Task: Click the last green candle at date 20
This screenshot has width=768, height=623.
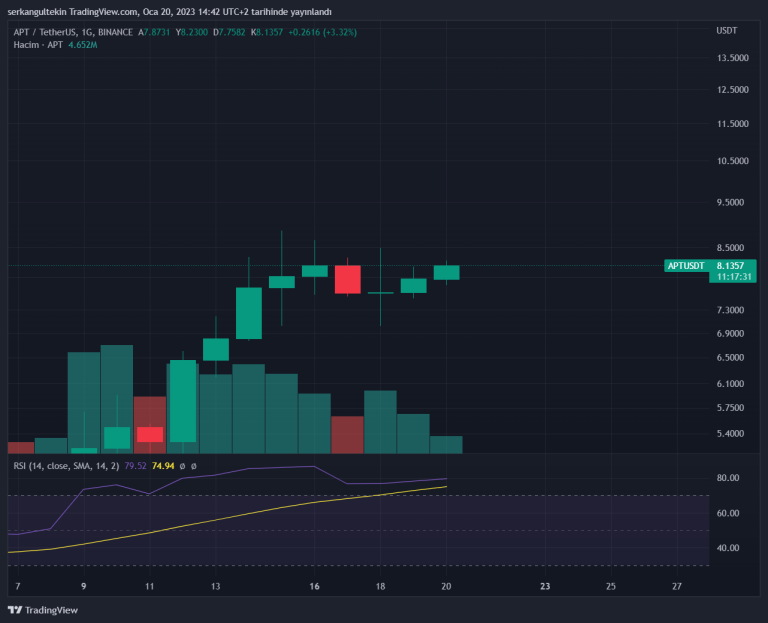Action: (x=446, y=272)
